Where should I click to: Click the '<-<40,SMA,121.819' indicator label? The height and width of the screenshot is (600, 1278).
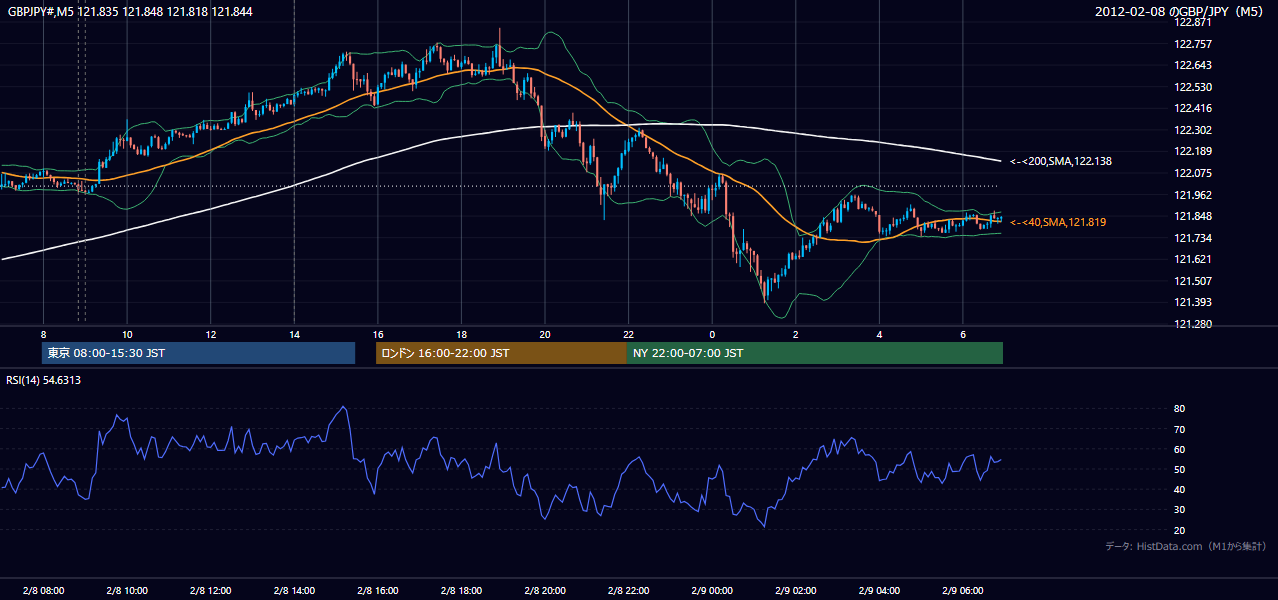[1058, 222]
